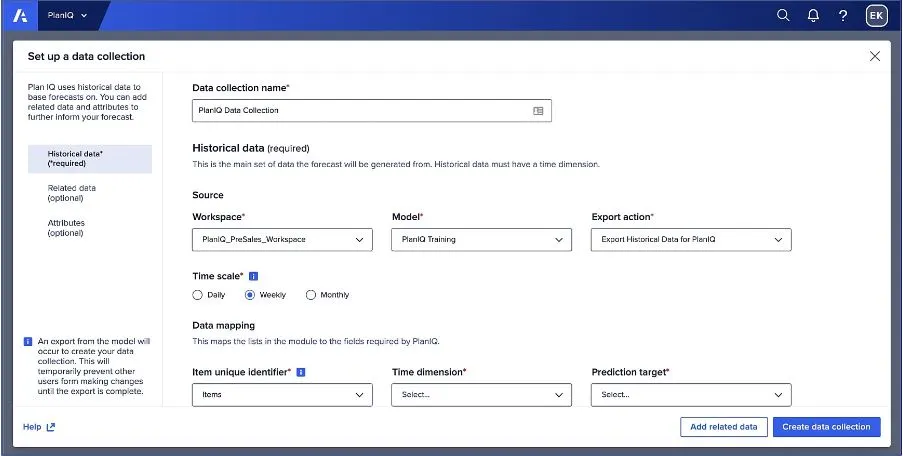
Task: Go to Related data (optional) step
Action: [72, 193]
